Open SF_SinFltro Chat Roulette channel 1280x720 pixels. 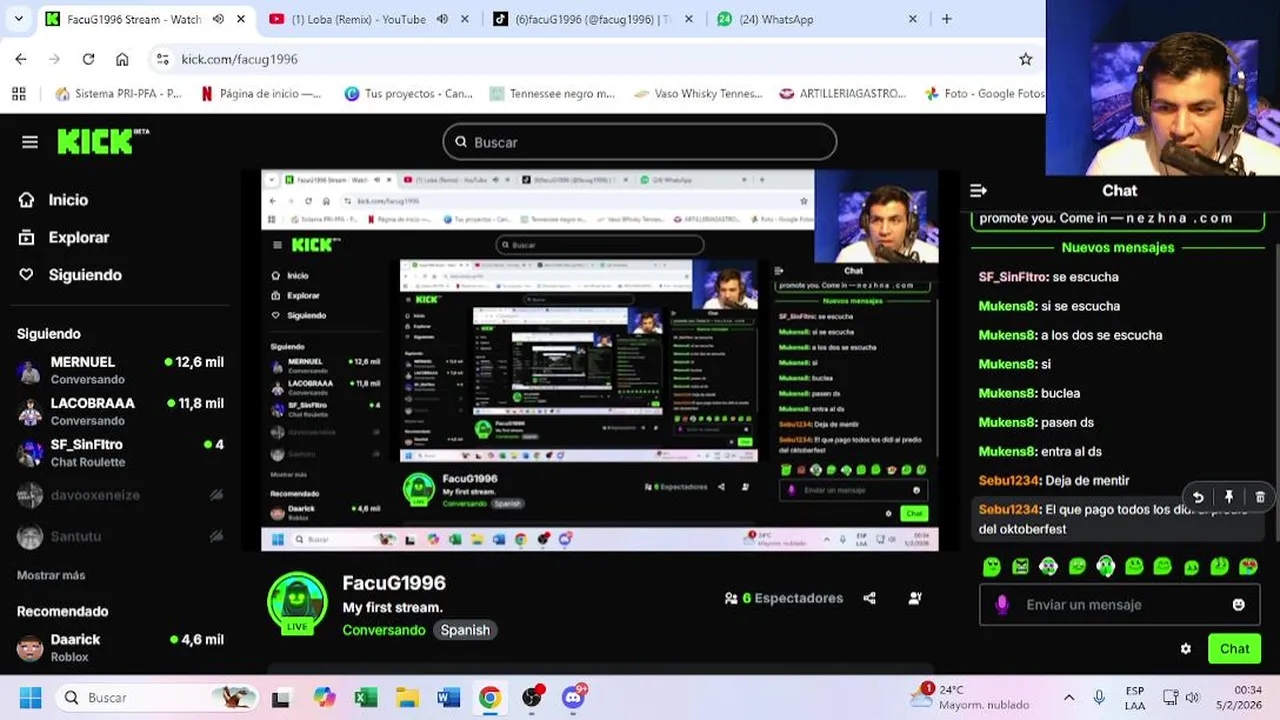point(120,453)
